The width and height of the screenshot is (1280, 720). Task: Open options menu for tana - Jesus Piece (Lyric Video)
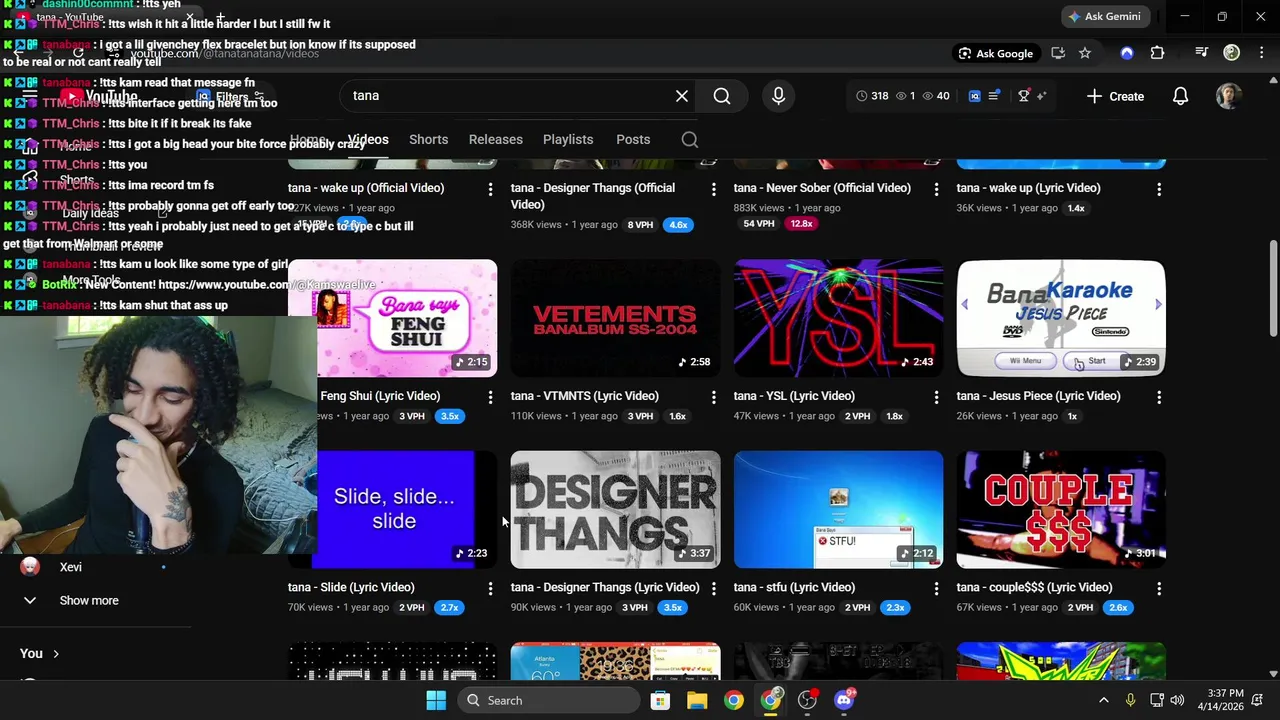point(1159,397)
